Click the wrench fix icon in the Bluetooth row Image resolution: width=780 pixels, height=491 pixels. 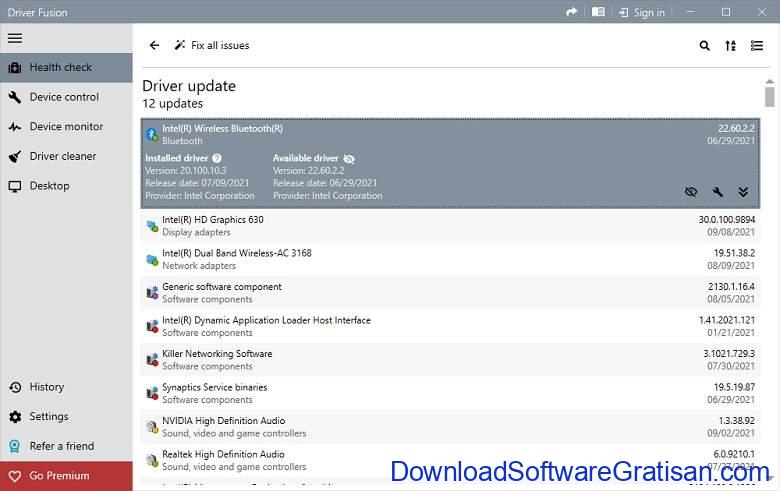pos(717,192)
